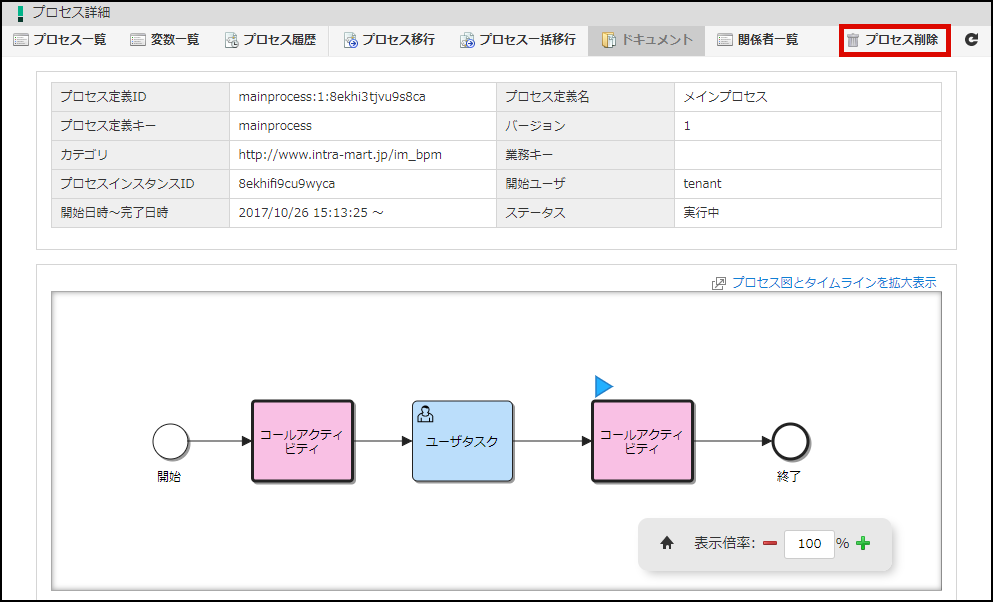Decrease zoom with the red minus icon

(770, 543)
